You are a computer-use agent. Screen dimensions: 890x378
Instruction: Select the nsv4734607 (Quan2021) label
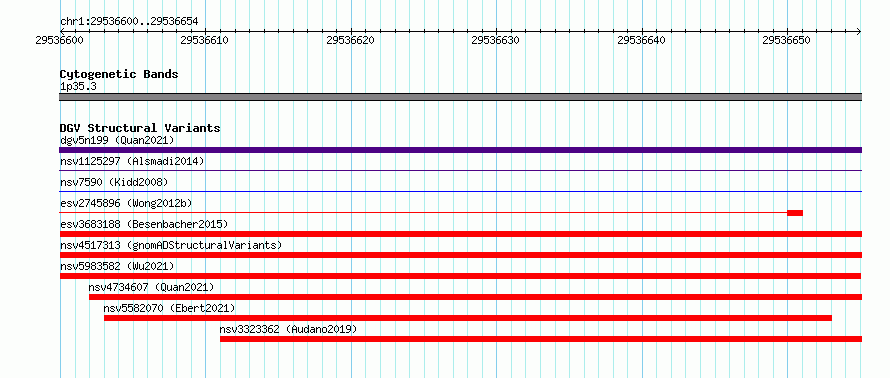pyautogui.click(x=152, y=287)
